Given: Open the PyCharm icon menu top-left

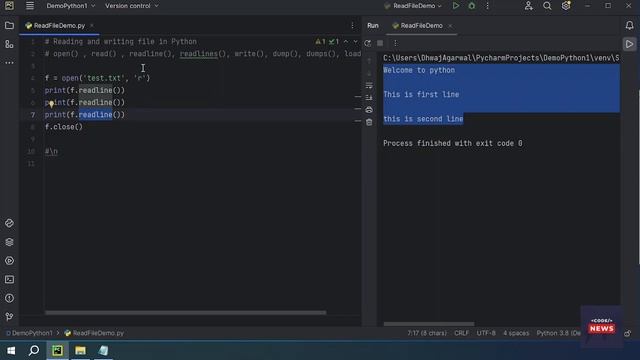Looking at the screenshot, I should click(9, 6).
